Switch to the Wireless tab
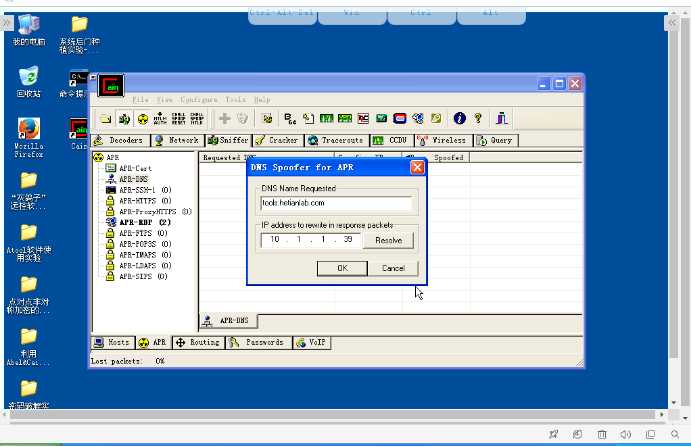Image resolution: width=691 pixels, height=447 pixels. point(443,140)
